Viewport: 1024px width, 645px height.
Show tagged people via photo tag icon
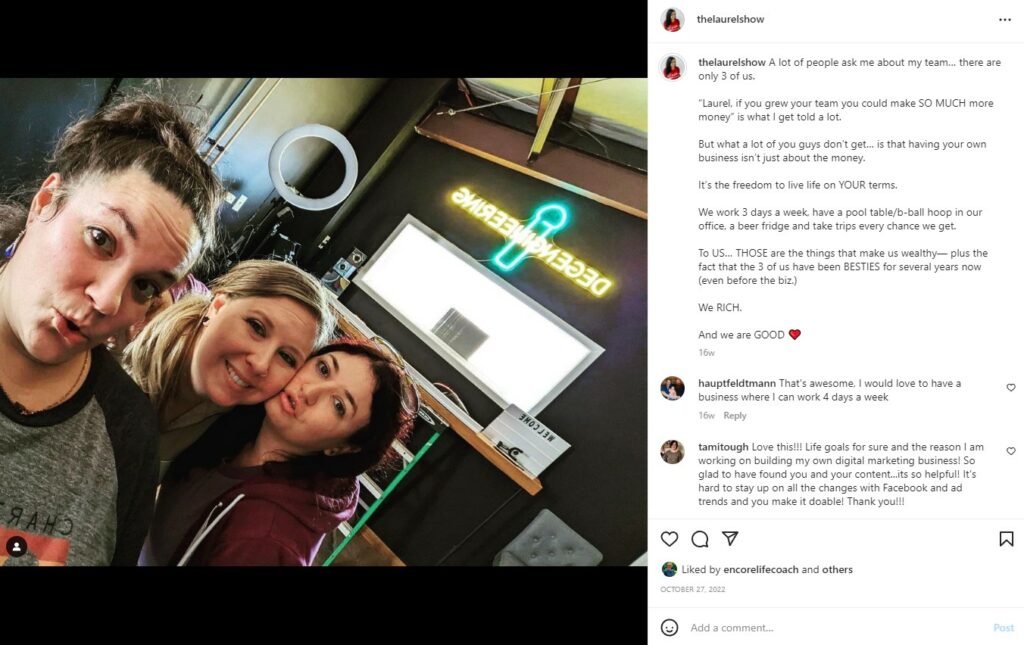click(x=16, y=546)
